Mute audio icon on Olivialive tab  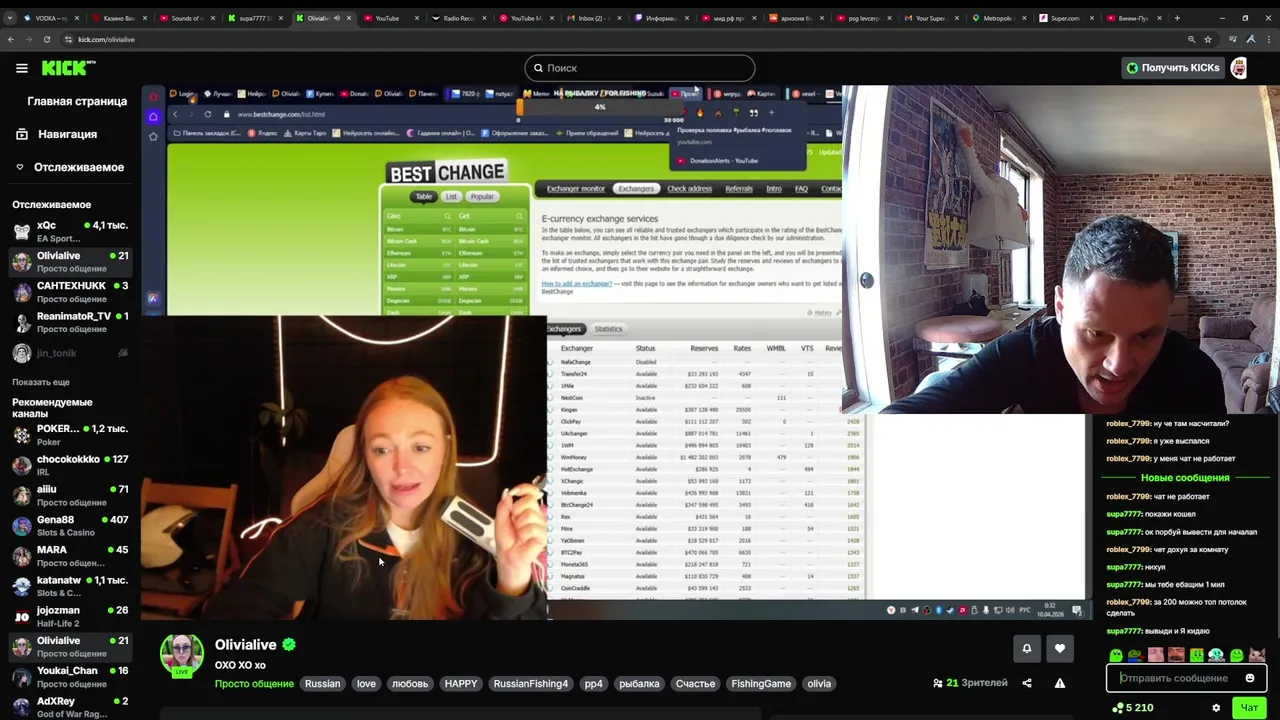(x=336, y=18)
